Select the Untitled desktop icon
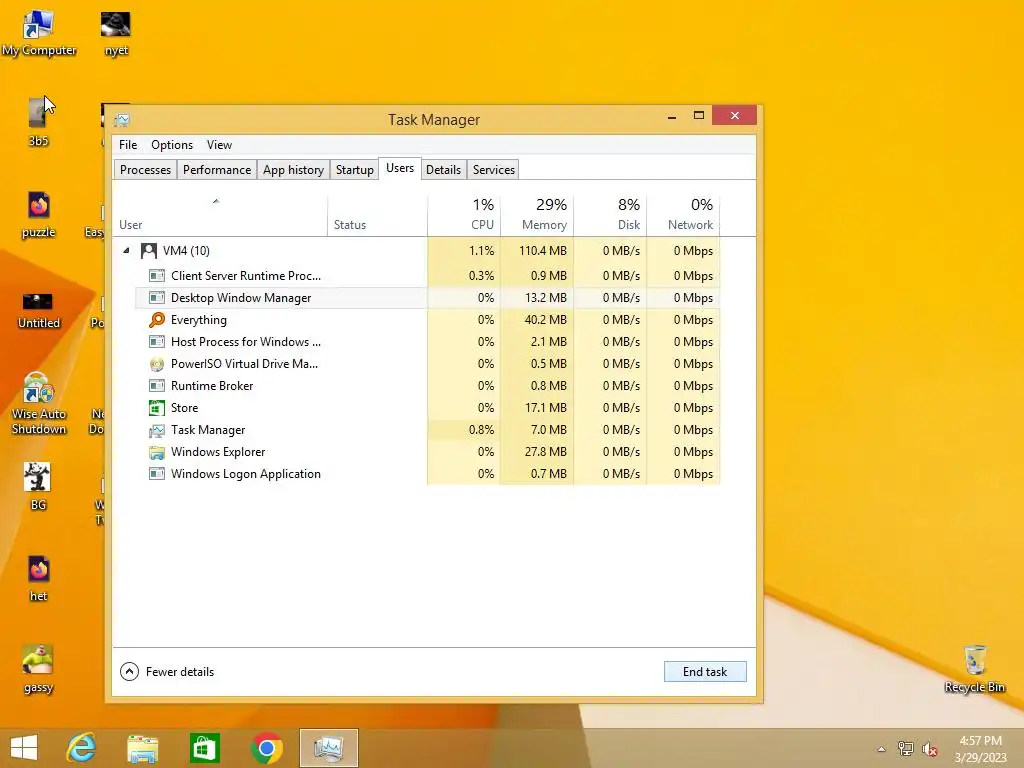1024x768 pixels. pyautogui.click(x=39, y=310)
